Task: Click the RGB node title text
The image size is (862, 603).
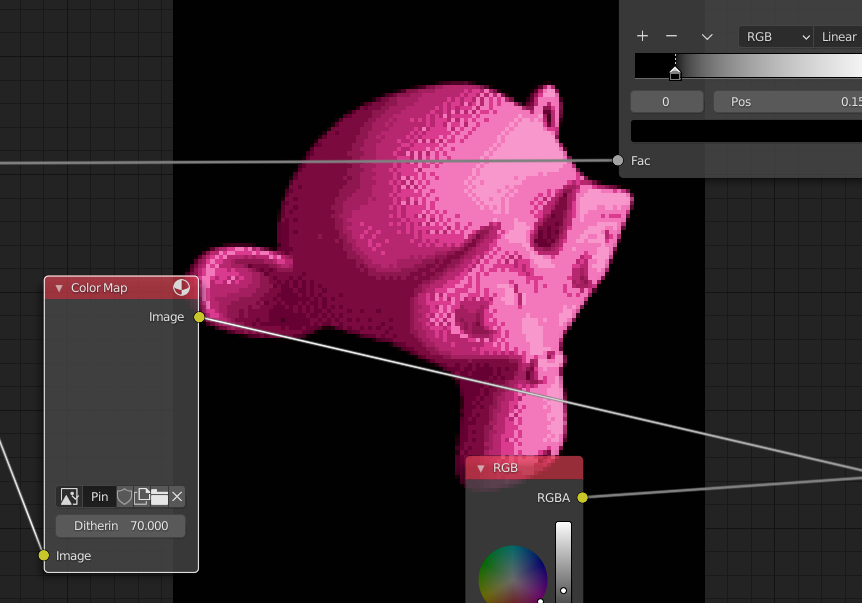Action: coord(505,468)
